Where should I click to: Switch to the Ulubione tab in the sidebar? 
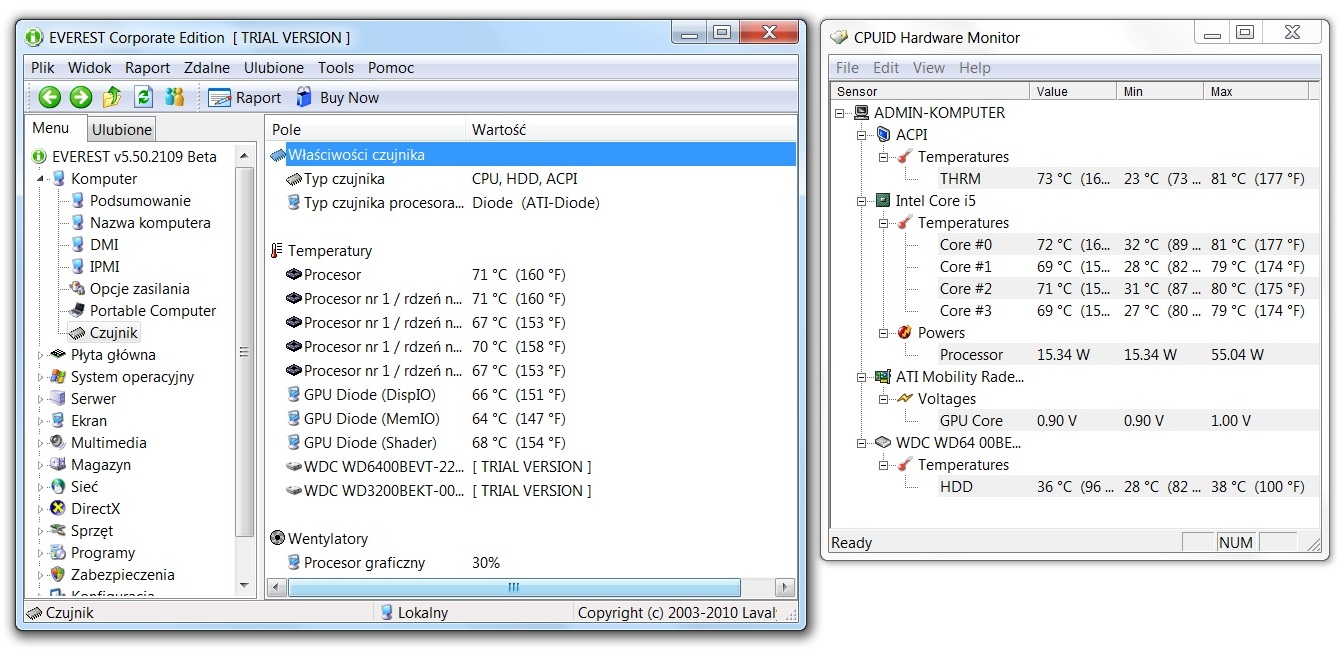click(122, 129)
